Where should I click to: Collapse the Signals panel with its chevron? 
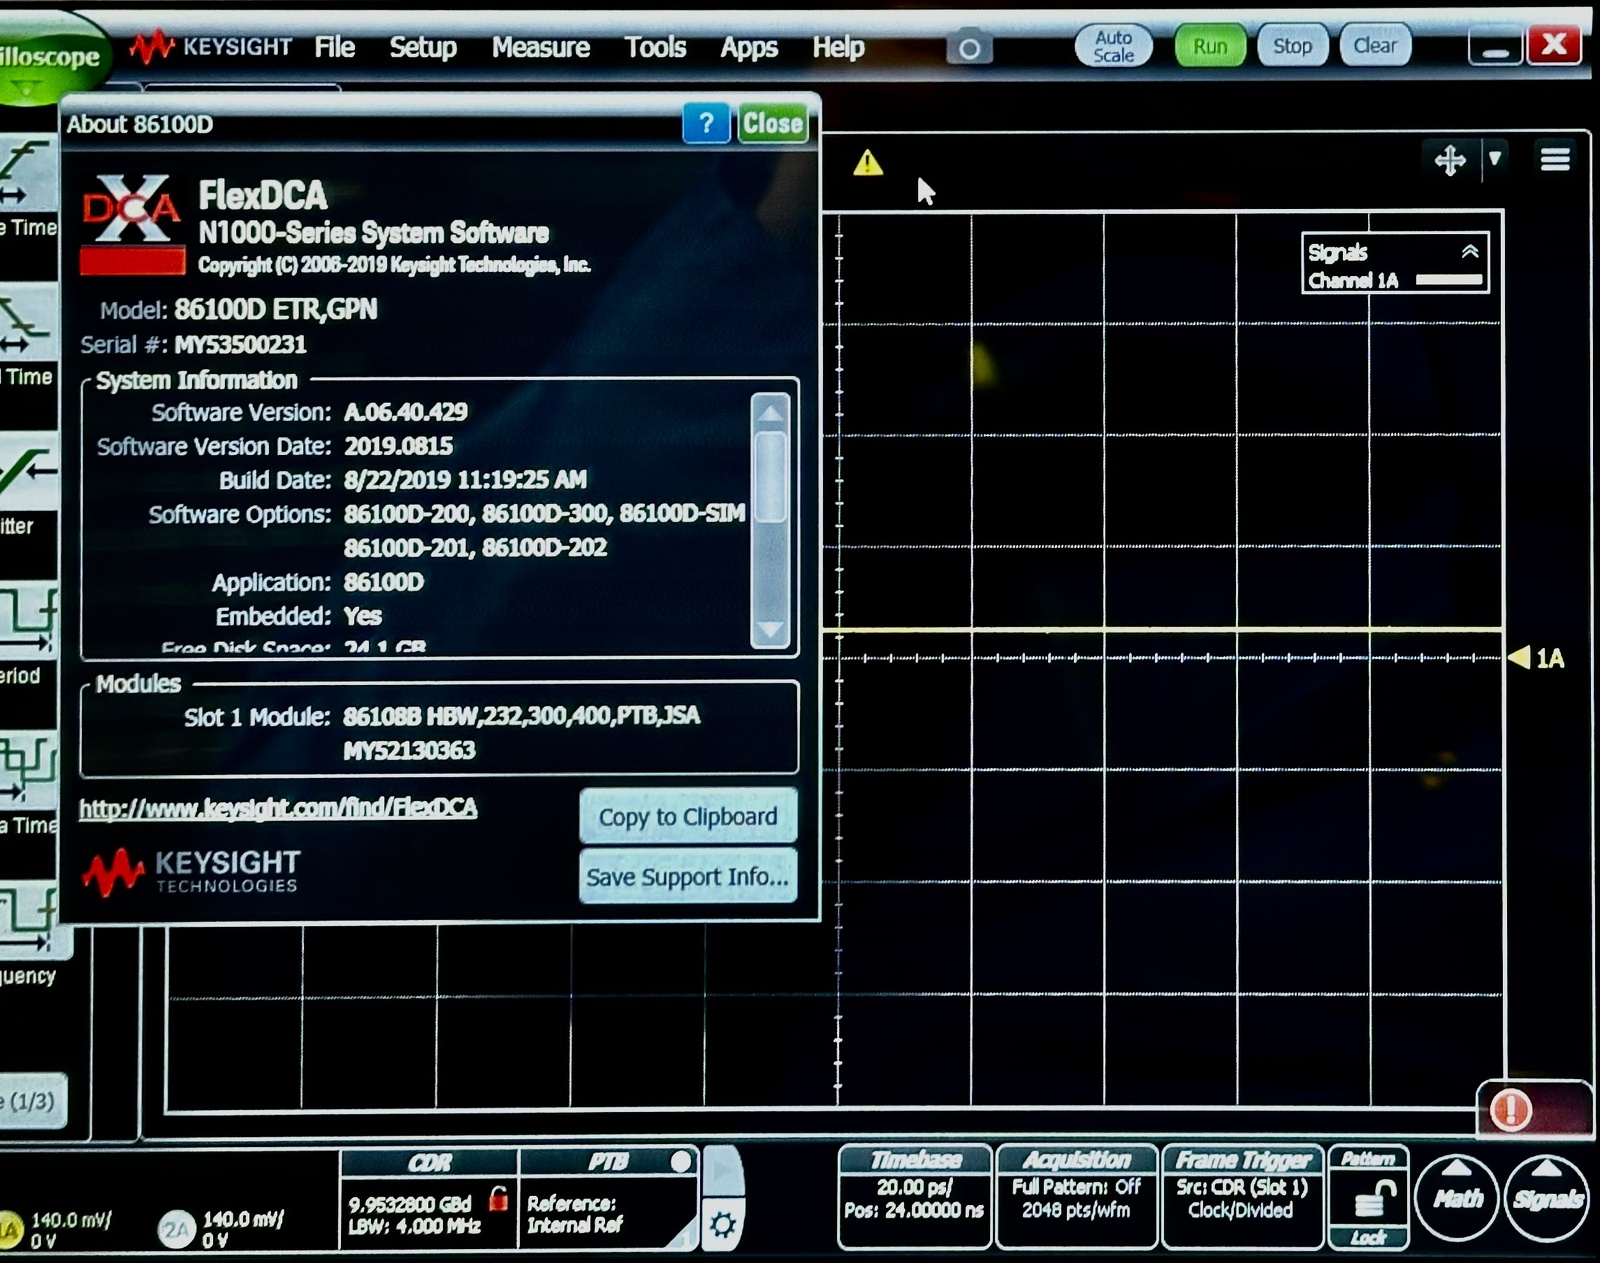[1469, 252]
